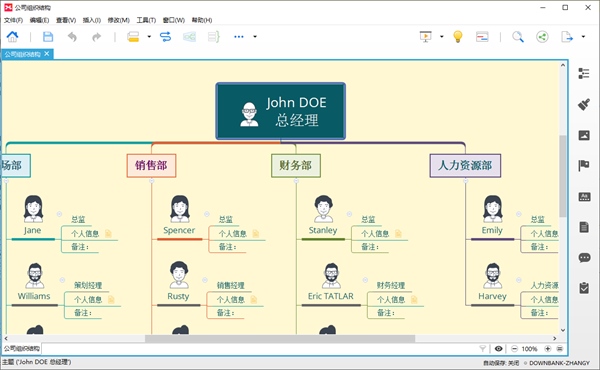Toggle the eye visibility icon at bottom

click(x=498, y=349)
